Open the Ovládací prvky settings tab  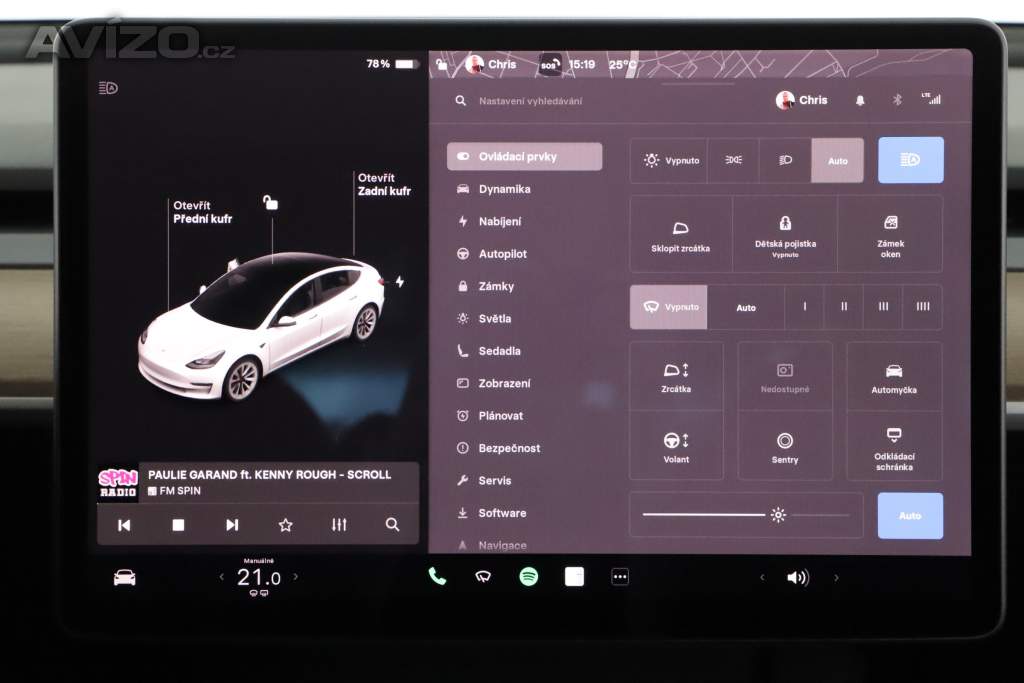coord(524,157)
